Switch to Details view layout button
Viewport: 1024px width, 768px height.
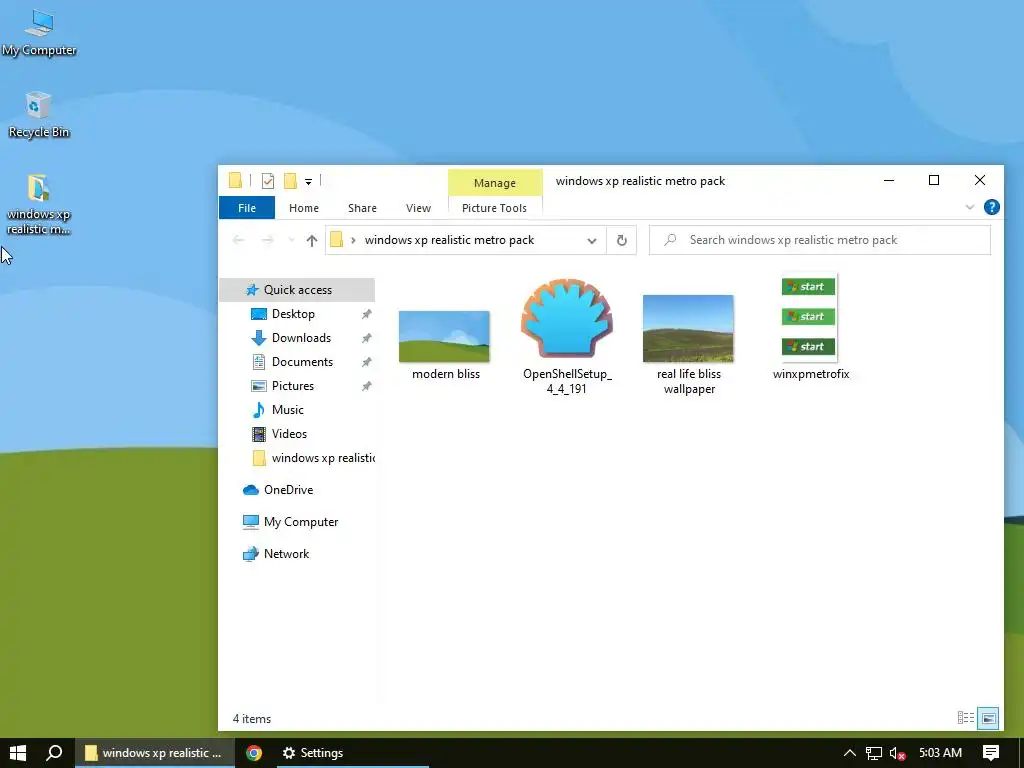coord(965,718)
